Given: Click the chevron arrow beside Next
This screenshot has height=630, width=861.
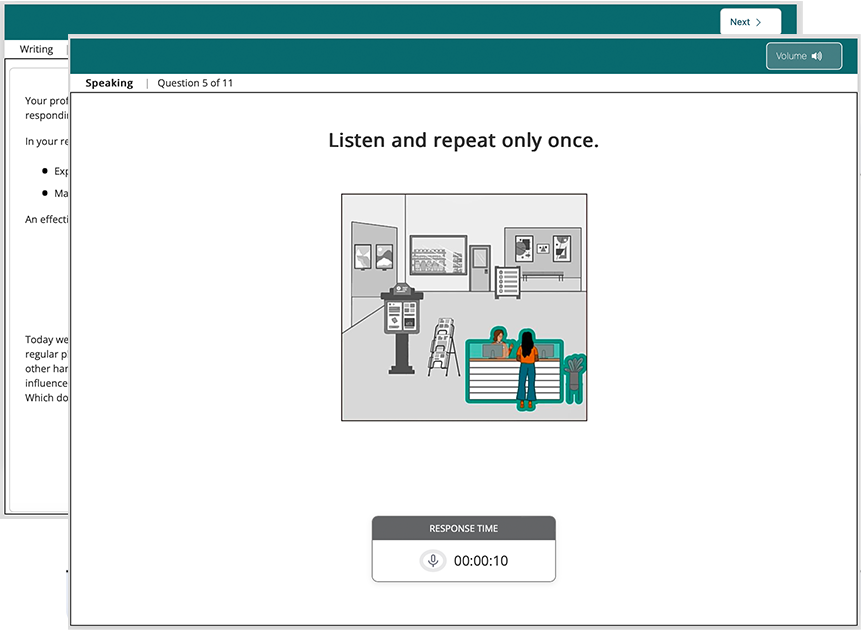Looking at the screenshot, I should pyautogui.click(x=759, y=22).
